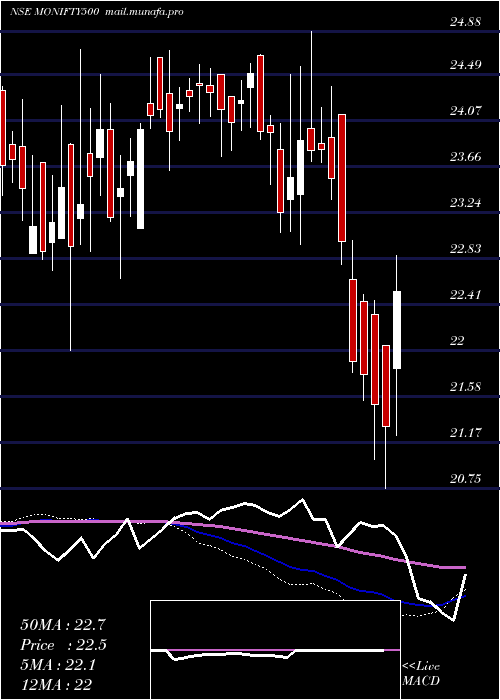Click the NSE MONIFTY500 chart title
This screenshot has width=500, height=700.
click(x=54, y=12)
